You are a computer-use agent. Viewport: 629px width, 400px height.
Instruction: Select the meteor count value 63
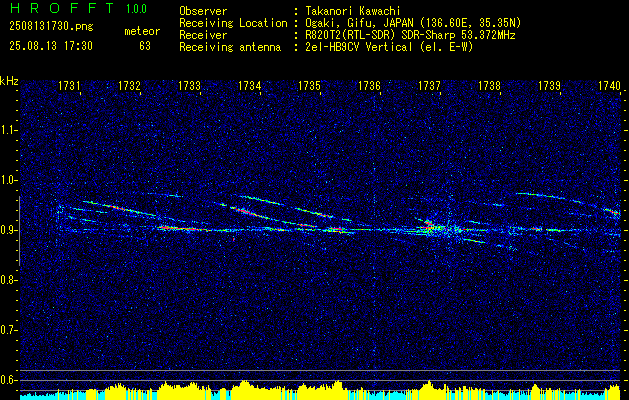[145, 46]
